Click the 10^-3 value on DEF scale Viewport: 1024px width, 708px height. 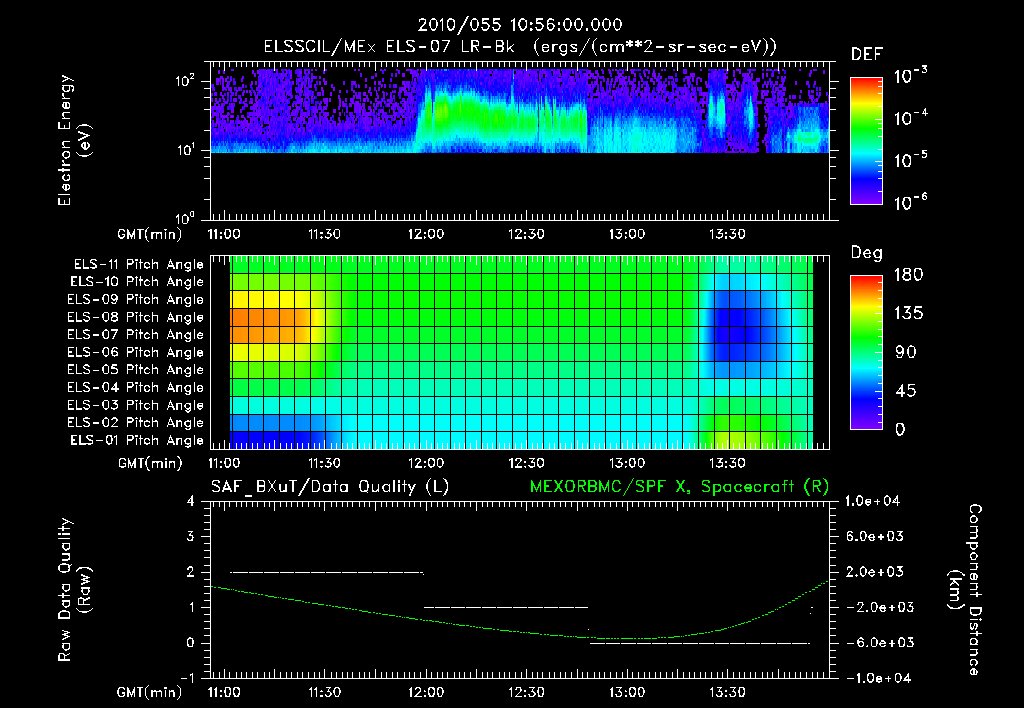[910, 76]
